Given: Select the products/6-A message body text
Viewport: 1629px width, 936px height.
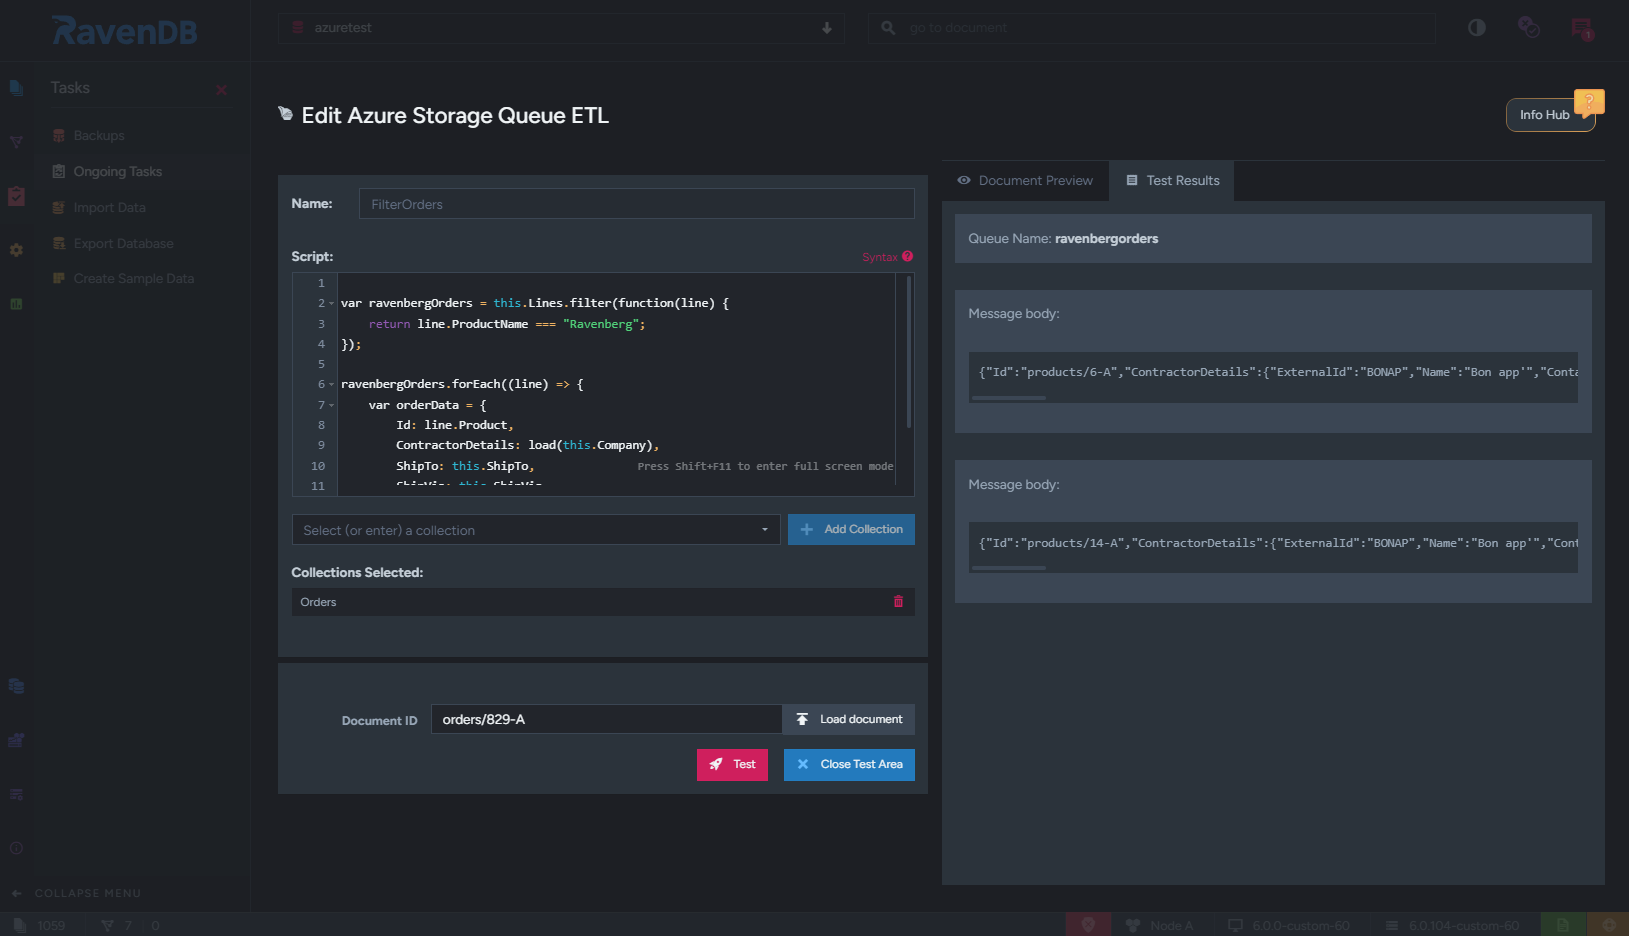Looking at the screenshot, I should [x=1278, y=372].
